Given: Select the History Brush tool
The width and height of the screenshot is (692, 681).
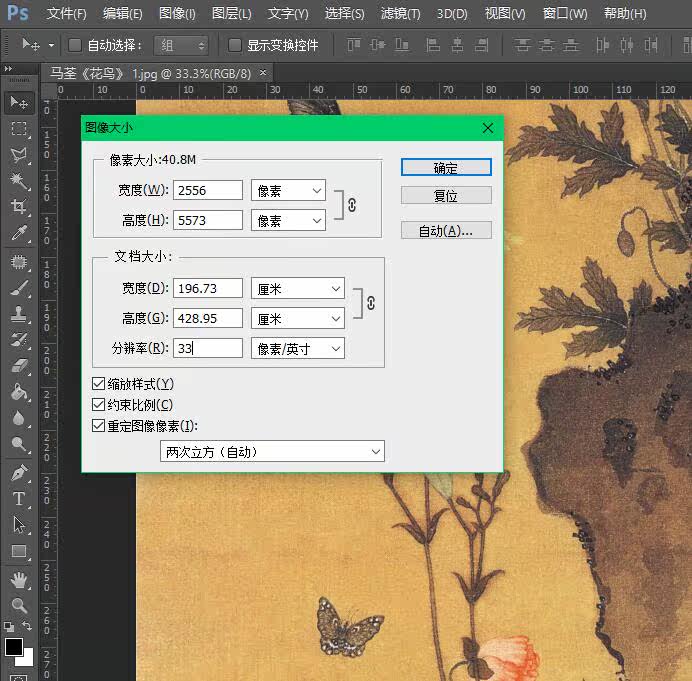Looking at the screenshot, I should (x=19, y=340).
